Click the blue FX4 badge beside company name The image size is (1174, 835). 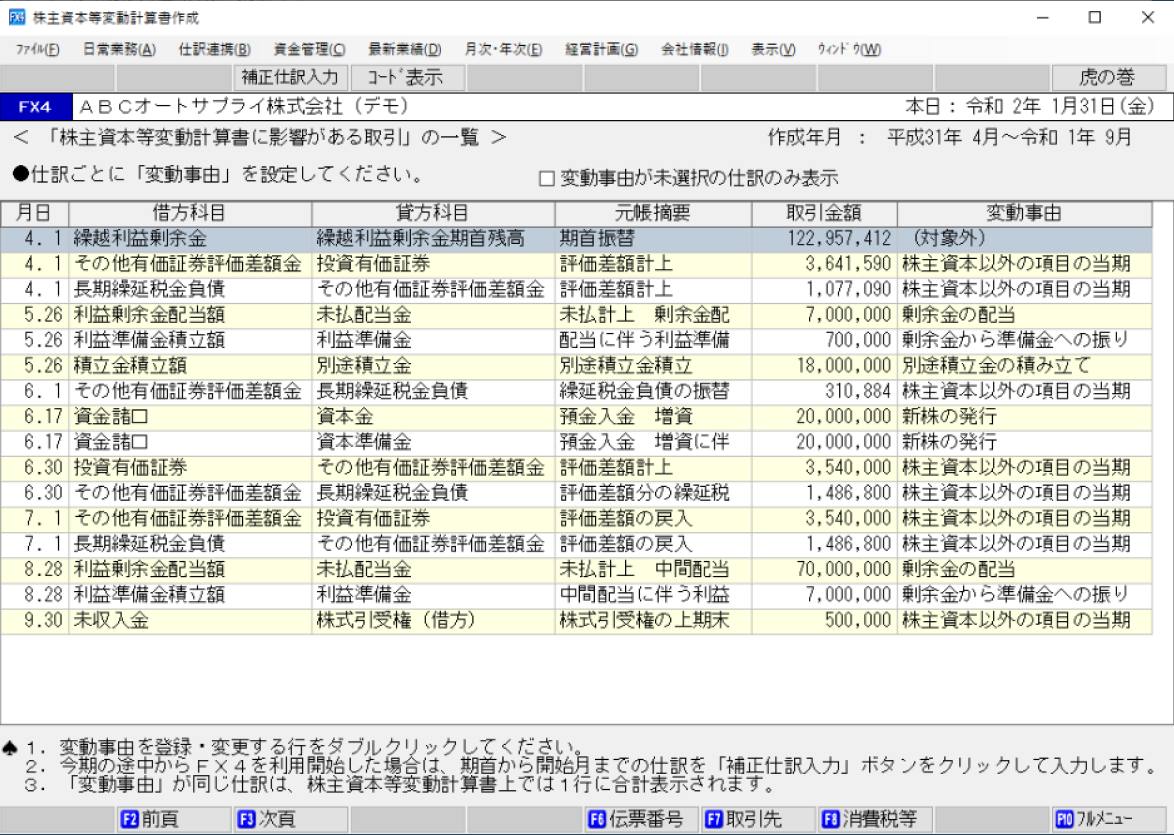[34, 105]
